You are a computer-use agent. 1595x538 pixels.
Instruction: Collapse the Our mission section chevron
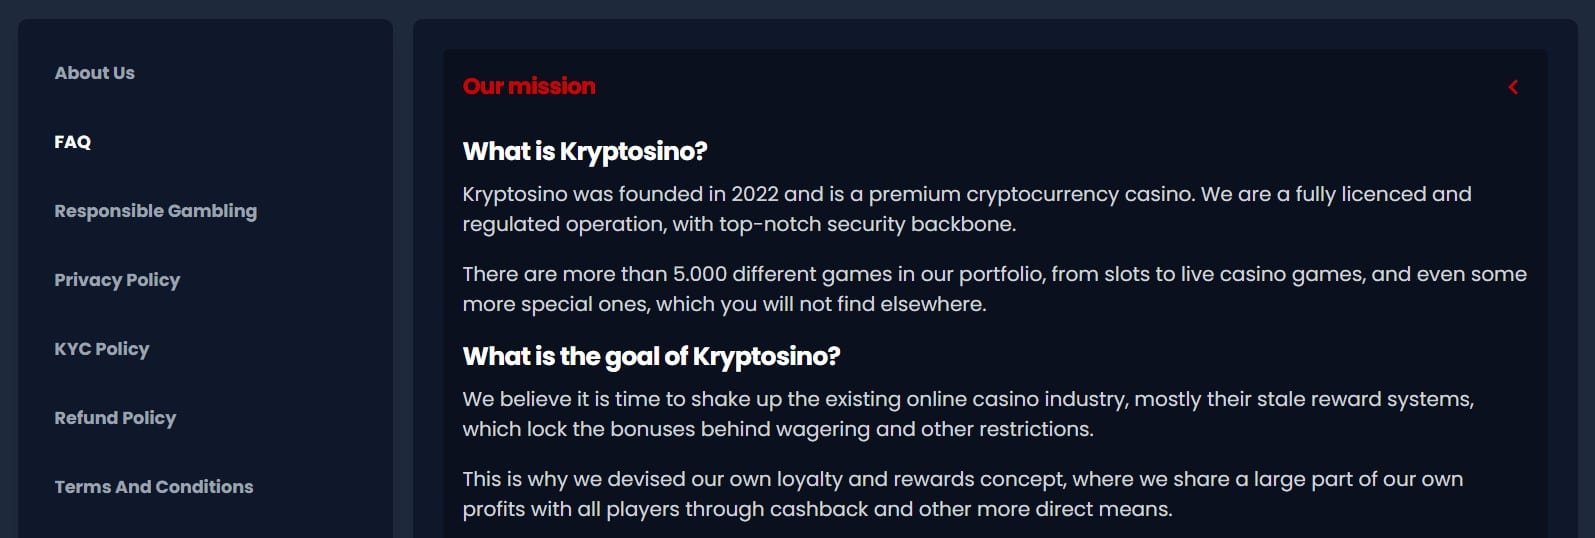pyautogui.click(x=1513, y=87)
